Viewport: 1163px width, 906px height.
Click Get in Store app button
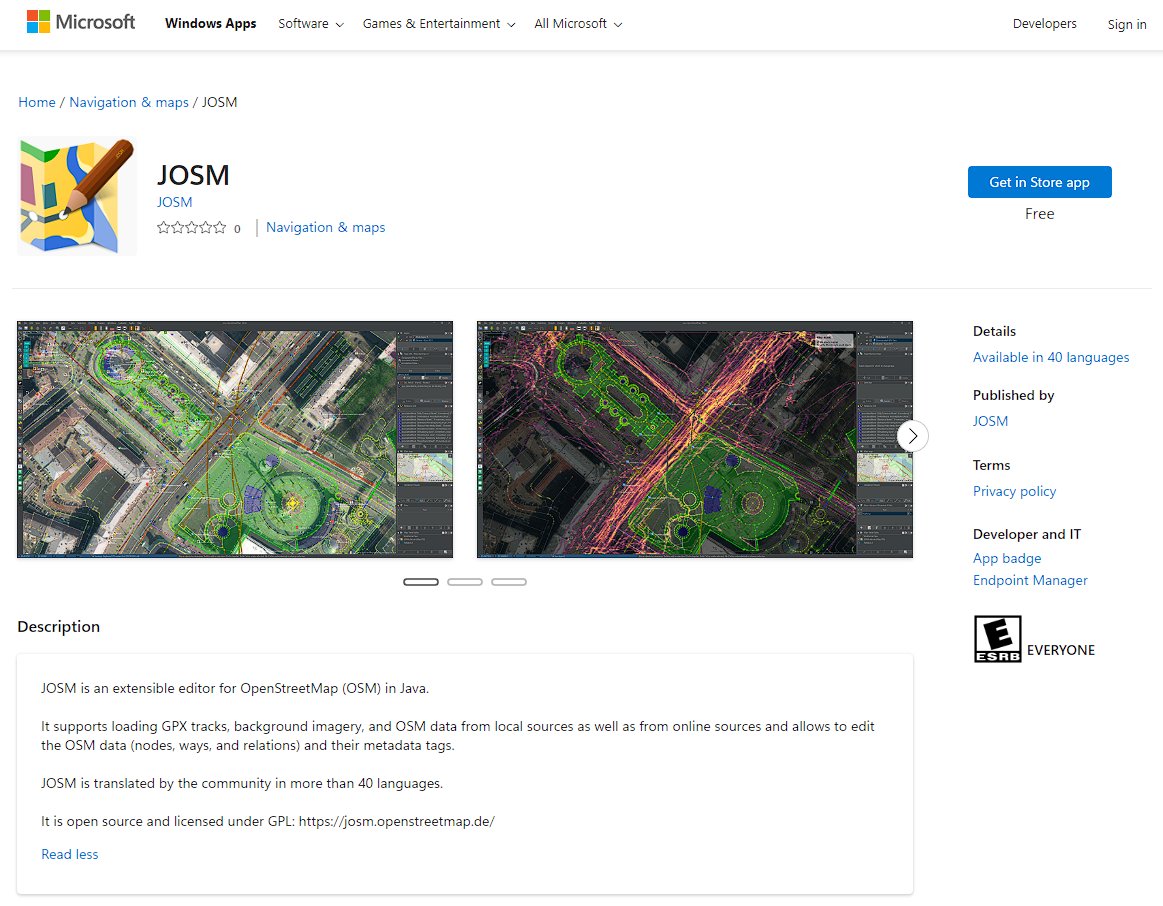(x=1039, y=182)
